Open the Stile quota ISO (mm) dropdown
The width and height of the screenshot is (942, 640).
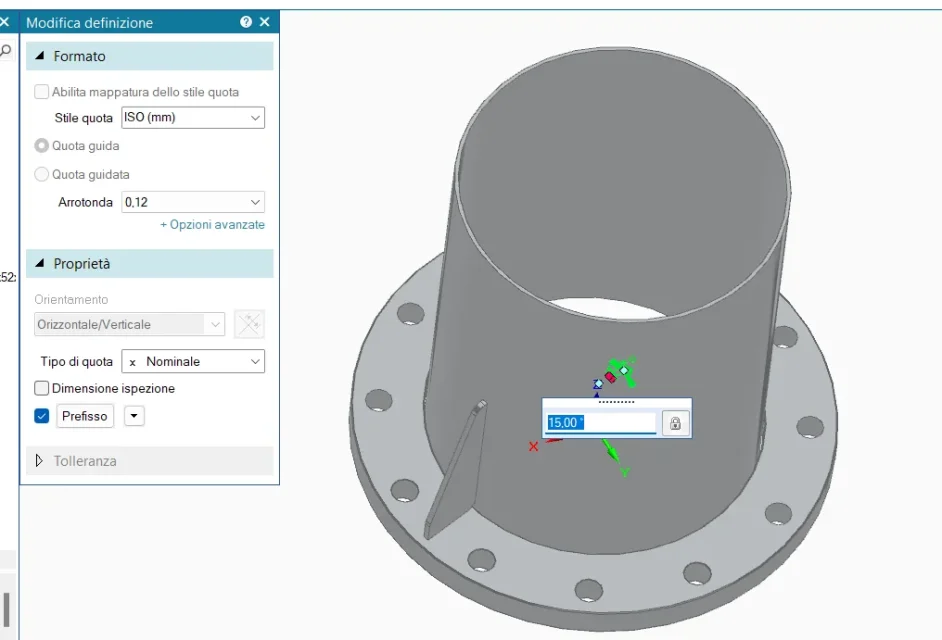pyautogui.click(x=193, y=118)
